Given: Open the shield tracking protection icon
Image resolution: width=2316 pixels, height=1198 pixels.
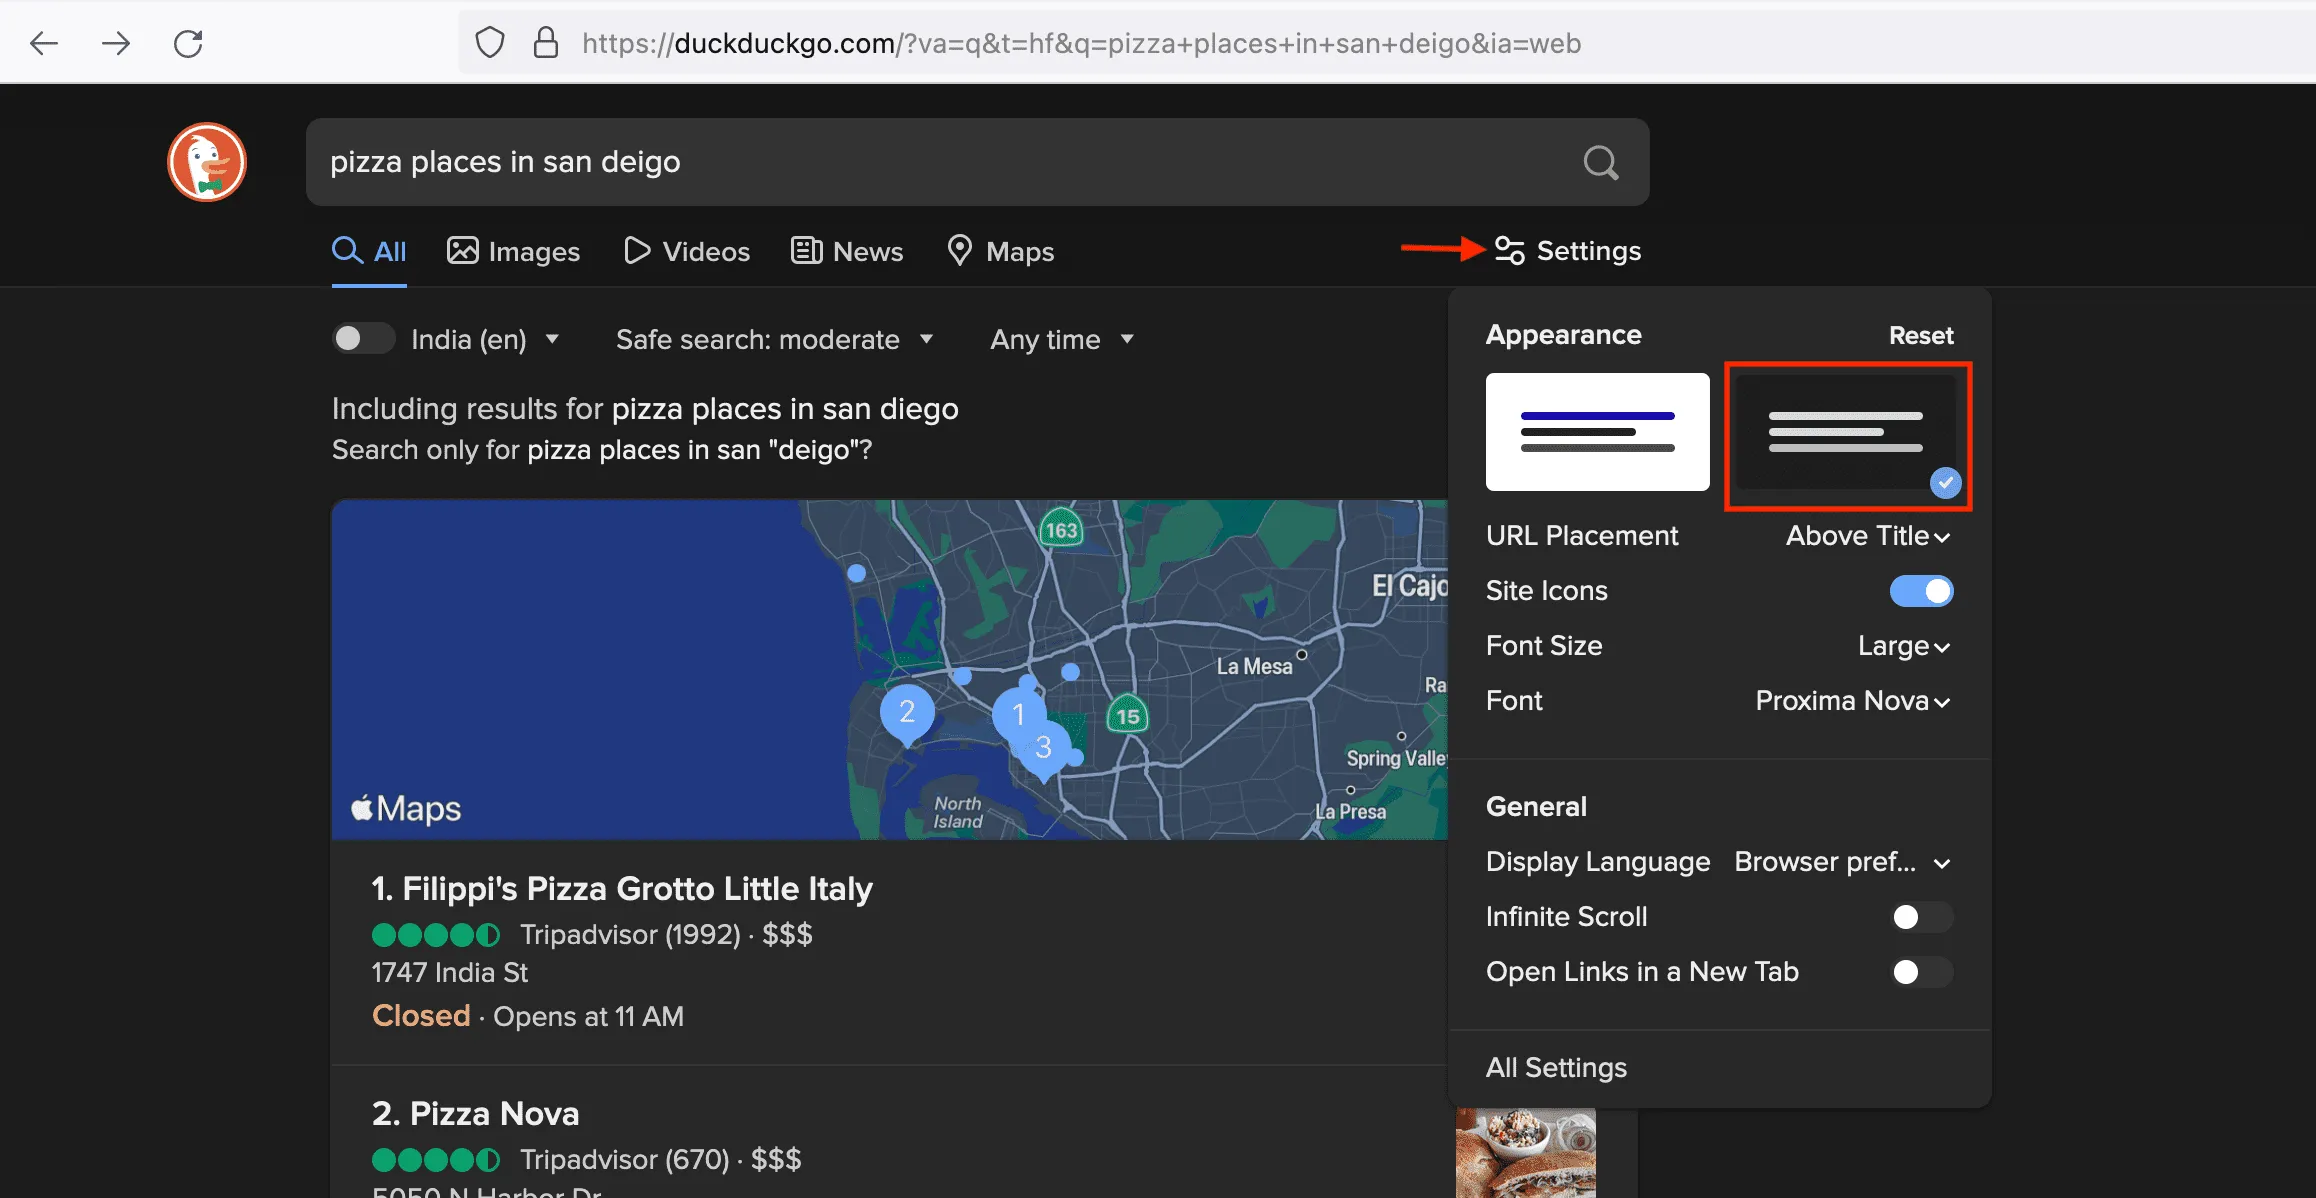Looking at the screenshot, I should tap(490, 43).
